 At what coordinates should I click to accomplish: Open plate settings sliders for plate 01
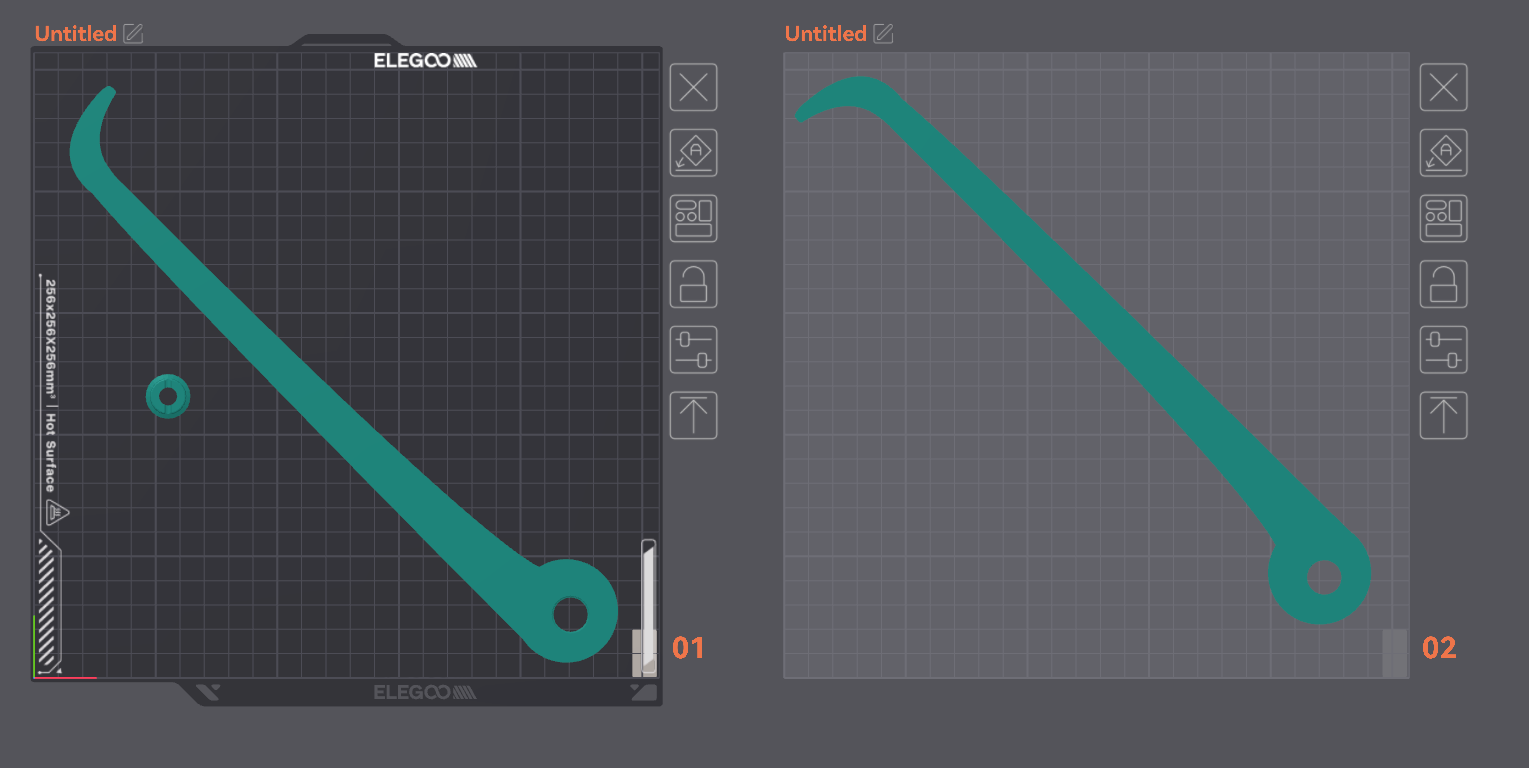pos(693,350)
